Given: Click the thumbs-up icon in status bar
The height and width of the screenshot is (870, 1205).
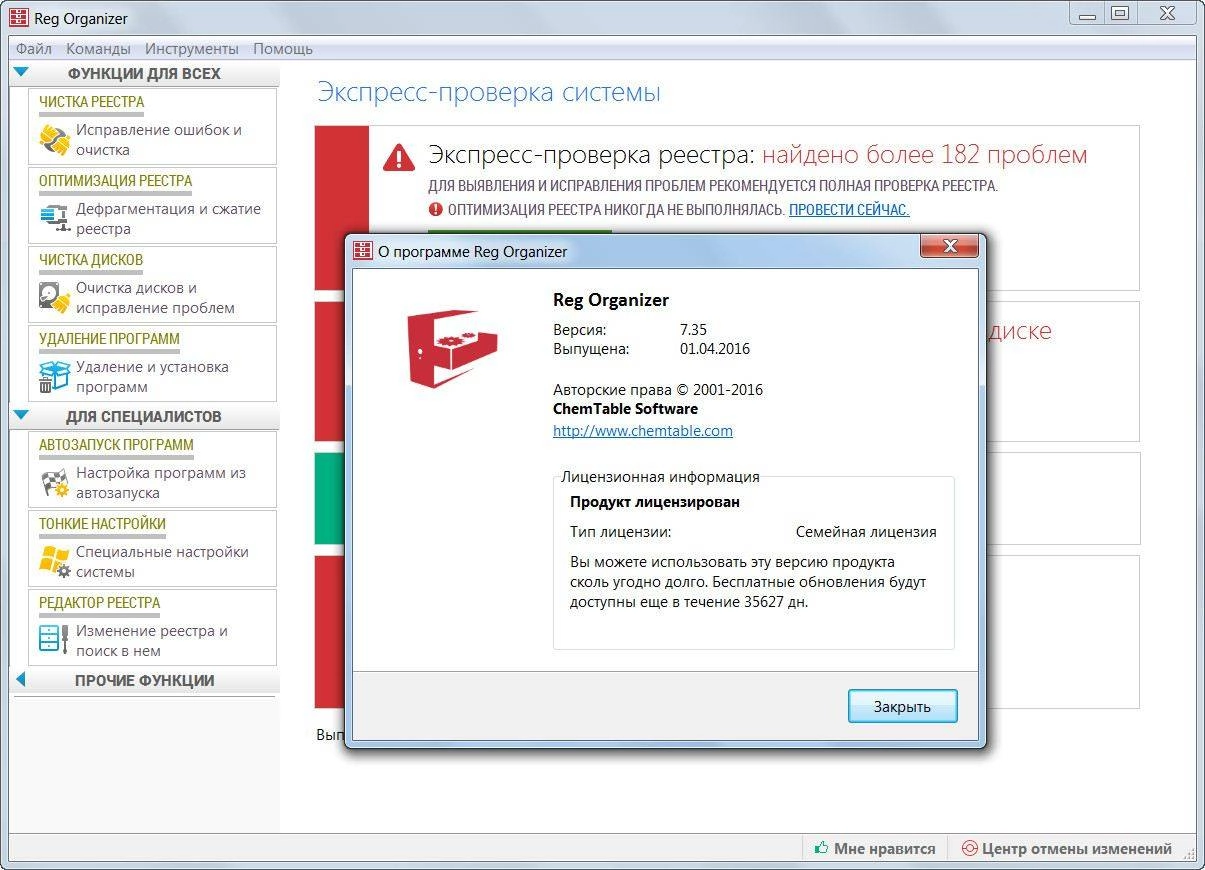Looking at the screenshot, I should click(x=822, y=848).
